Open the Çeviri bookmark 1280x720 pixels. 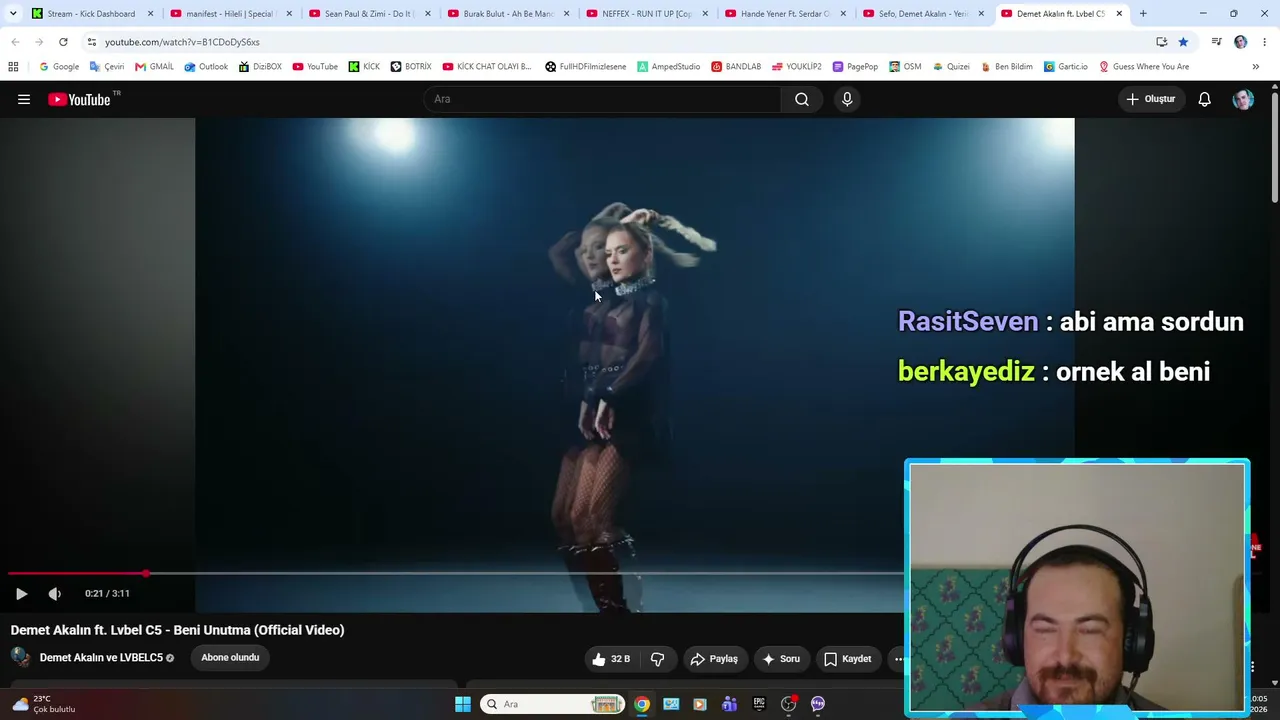click(x=107, y=67)
